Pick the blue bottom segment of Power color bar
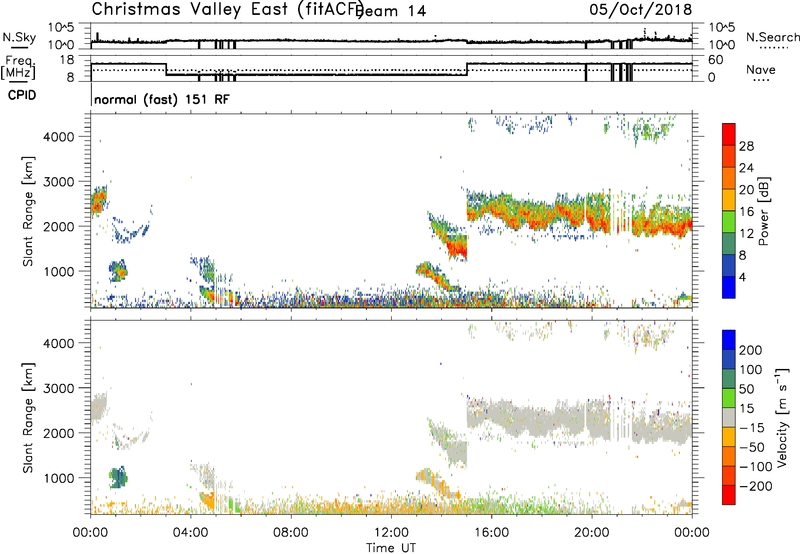The width and height of the screenshot is (800, 554). point(729,287)
